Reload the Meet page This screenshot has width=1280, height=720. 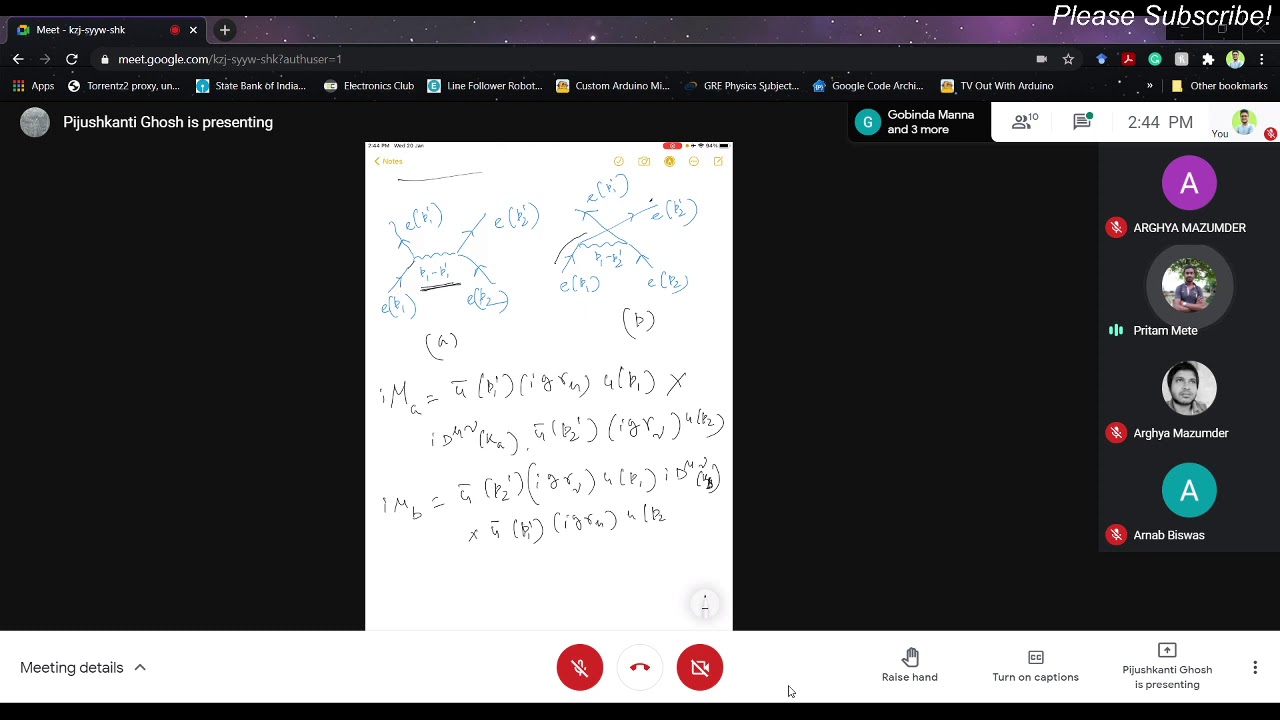tap(72, 59)
